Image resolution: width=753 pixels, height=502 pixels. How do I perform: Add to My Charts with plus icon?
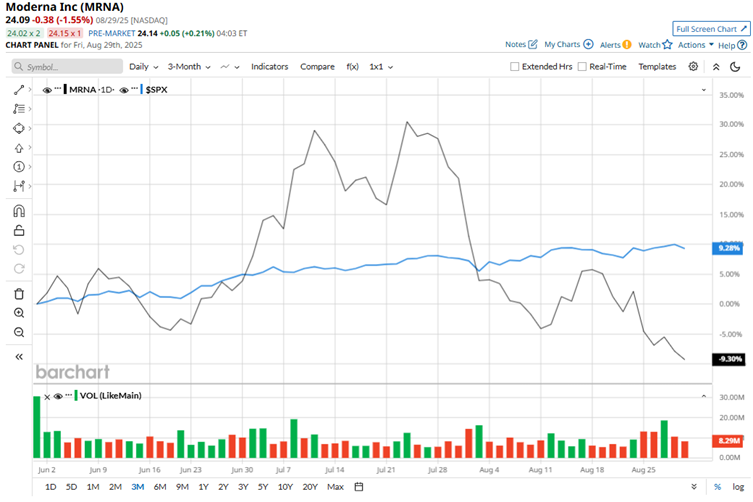[x=588, y=44]
